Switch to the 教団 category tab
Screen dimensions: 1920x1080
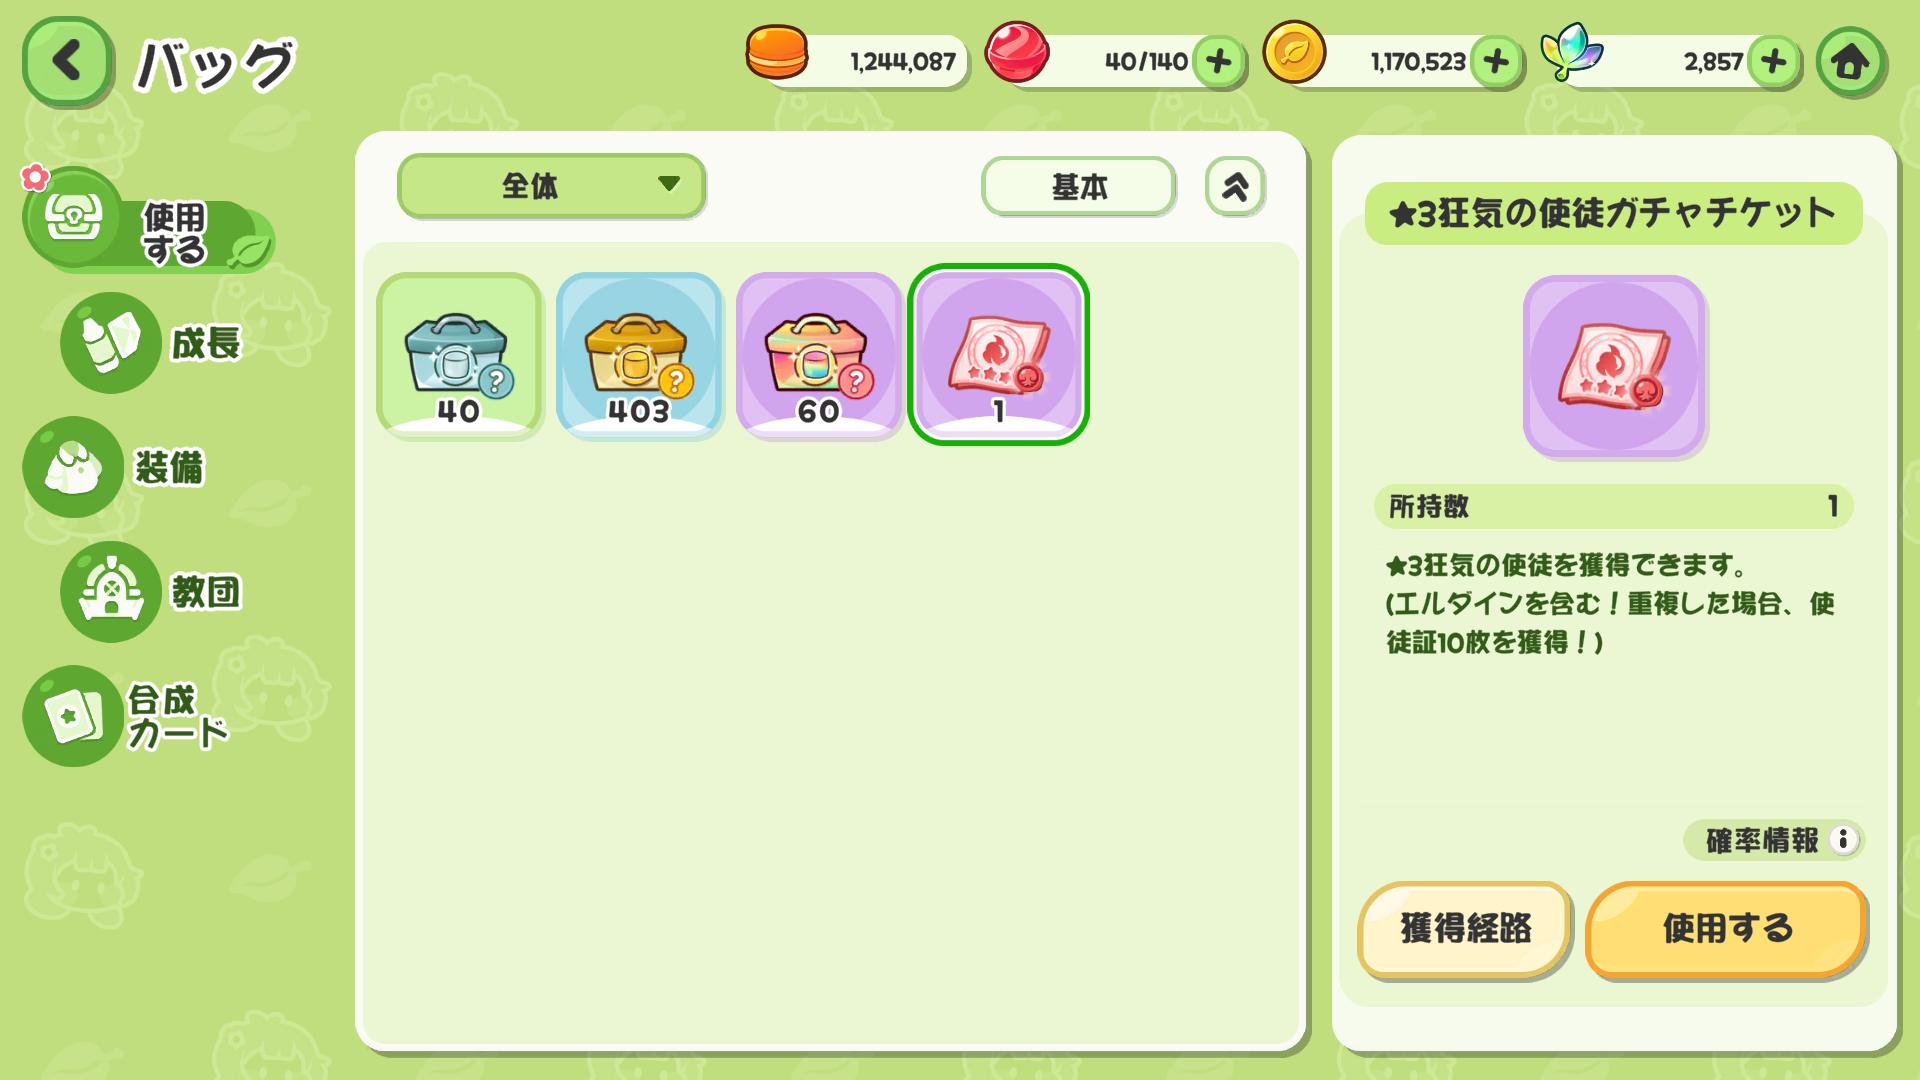[x=152, y=591]
